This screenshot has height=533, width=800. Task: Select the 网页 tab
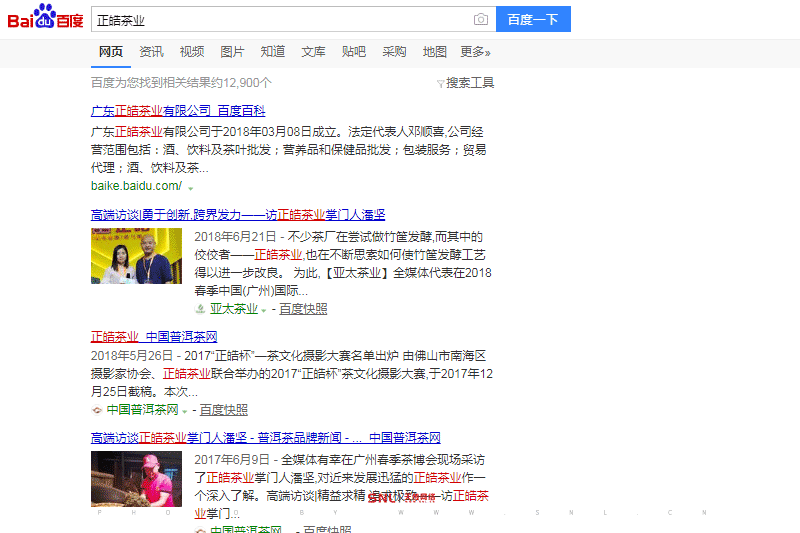point(111,52)
